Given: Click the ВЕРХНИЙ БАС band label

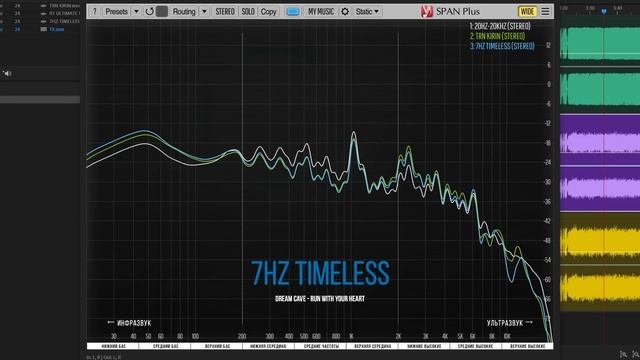Looking at the screenshot, I should click(217, 346).
